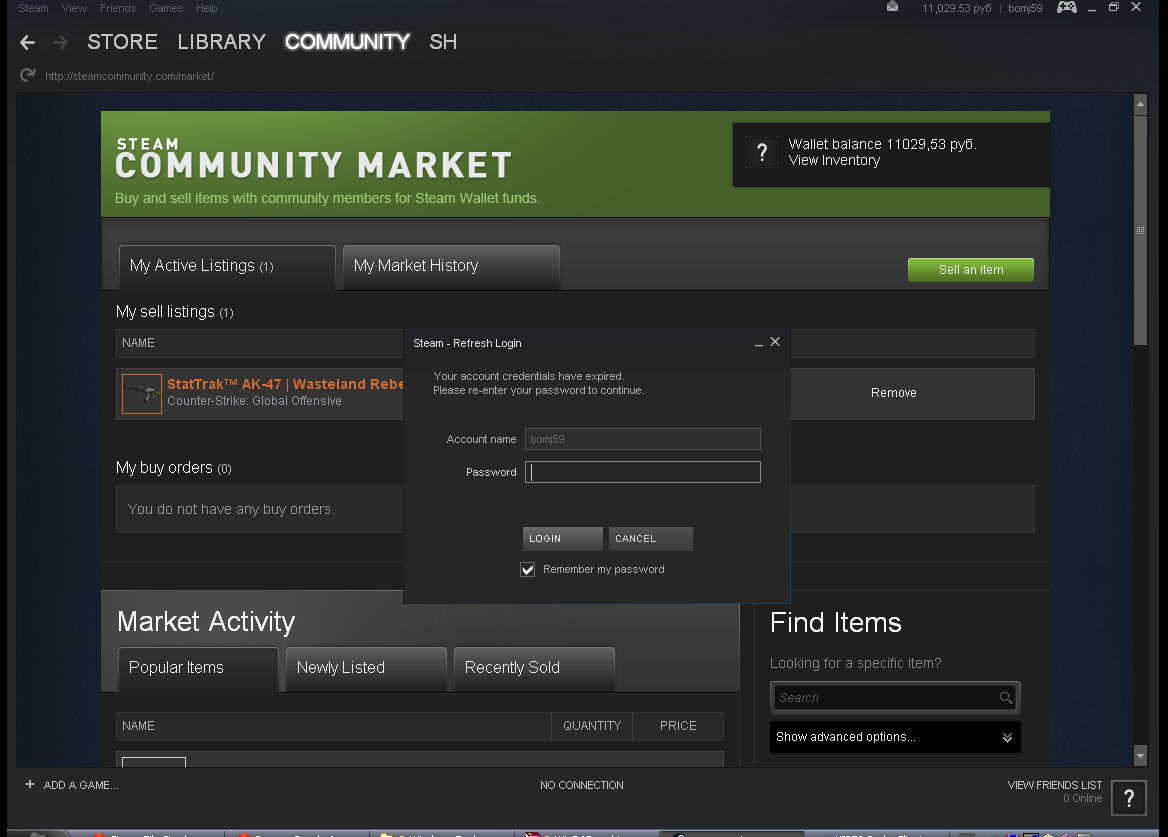Click the bomj59 account name at top
The height and width of the screenshot is (837, 1168).
[x=1025, y=8]
